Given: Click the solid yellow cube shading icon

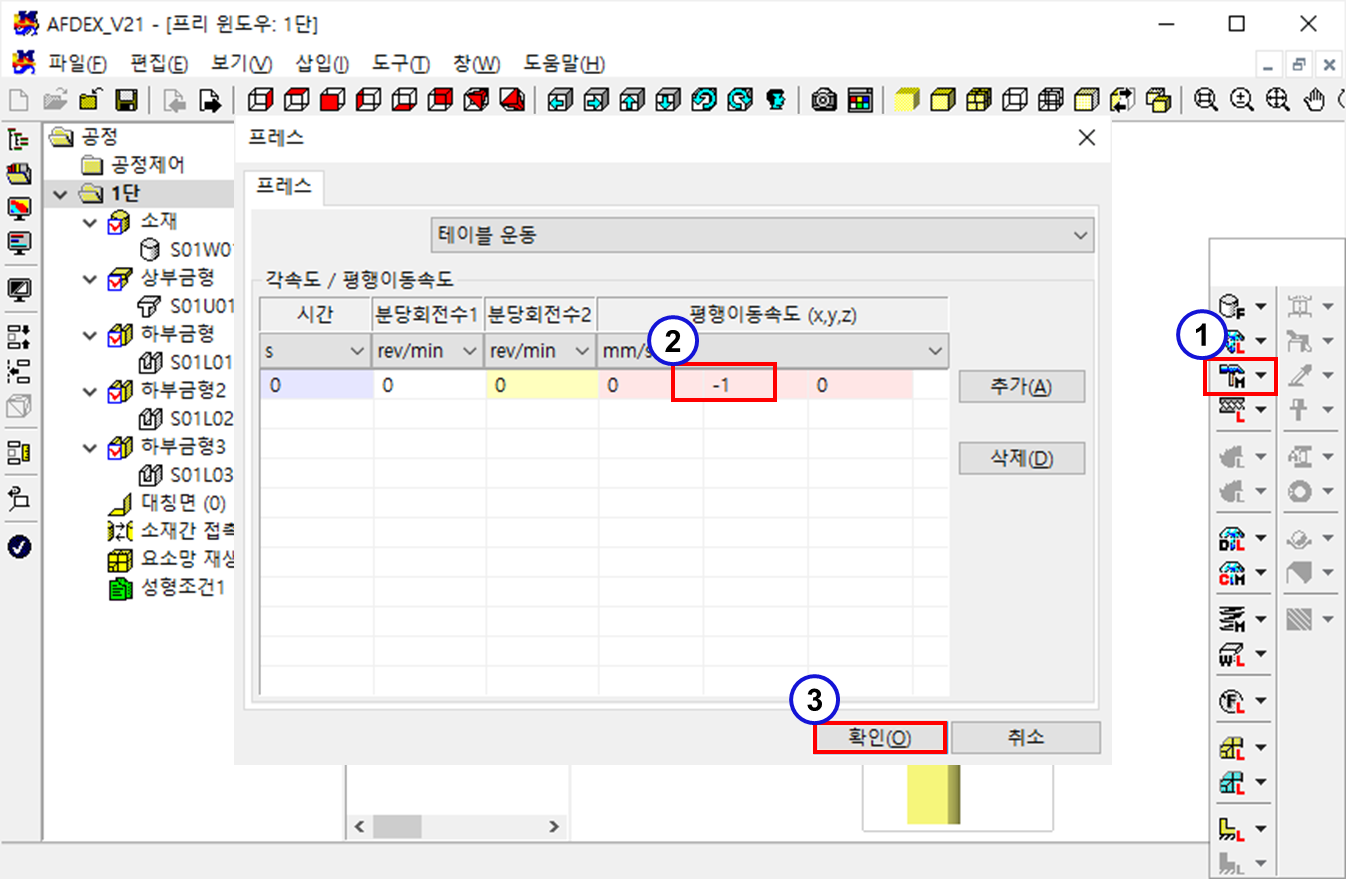Looking at the screenshot, I should tap(906, 100).
